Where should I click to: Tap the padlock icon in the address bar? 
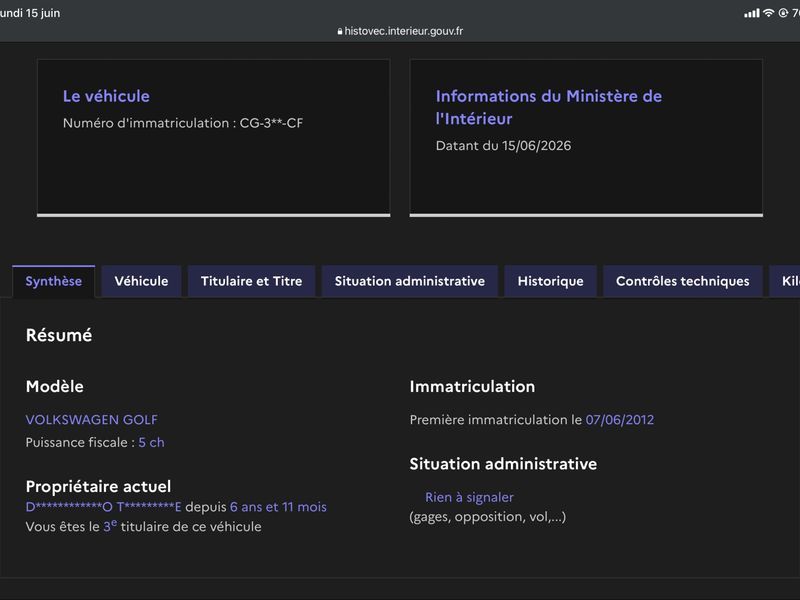340,31
